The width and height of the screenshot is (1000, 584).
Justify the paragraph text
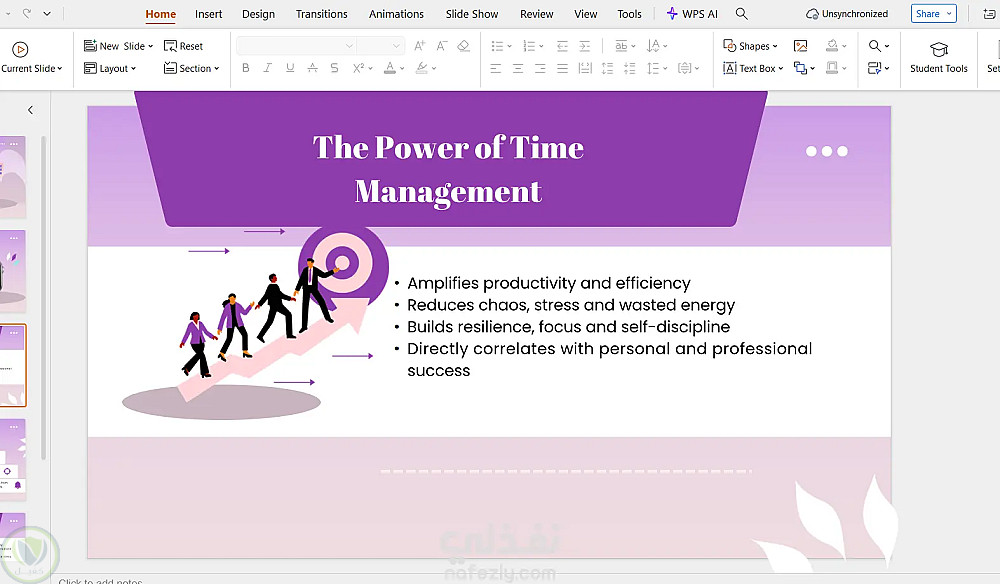[x=562, y=68]
